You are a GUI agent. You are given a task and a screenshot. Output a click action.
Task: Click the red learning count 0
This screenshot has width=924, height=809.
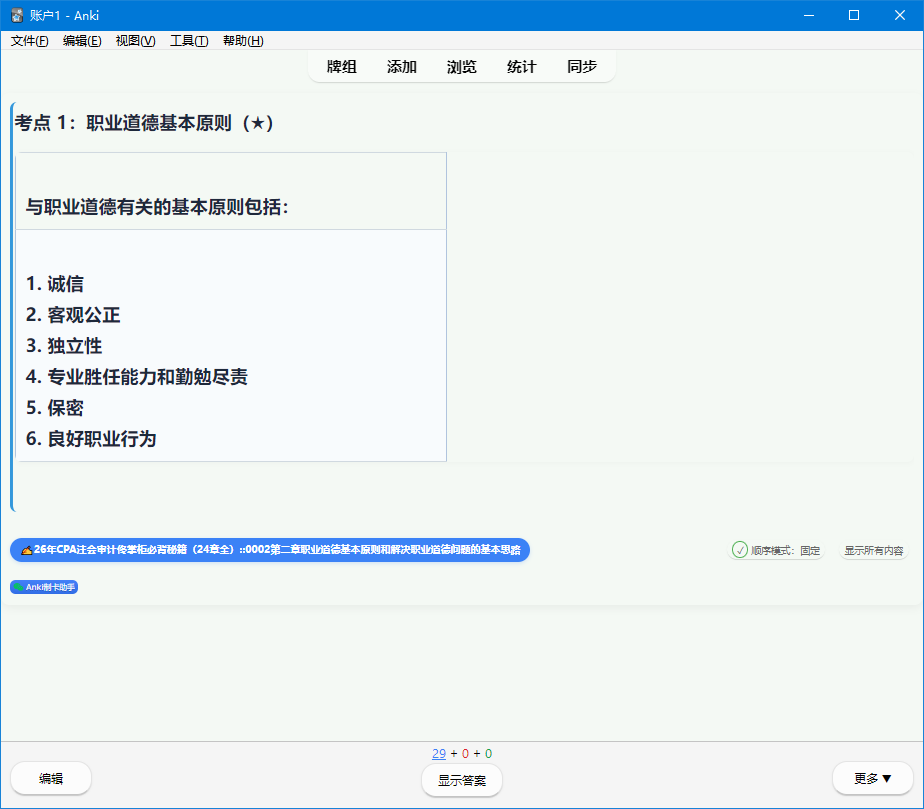pos(466,754)
